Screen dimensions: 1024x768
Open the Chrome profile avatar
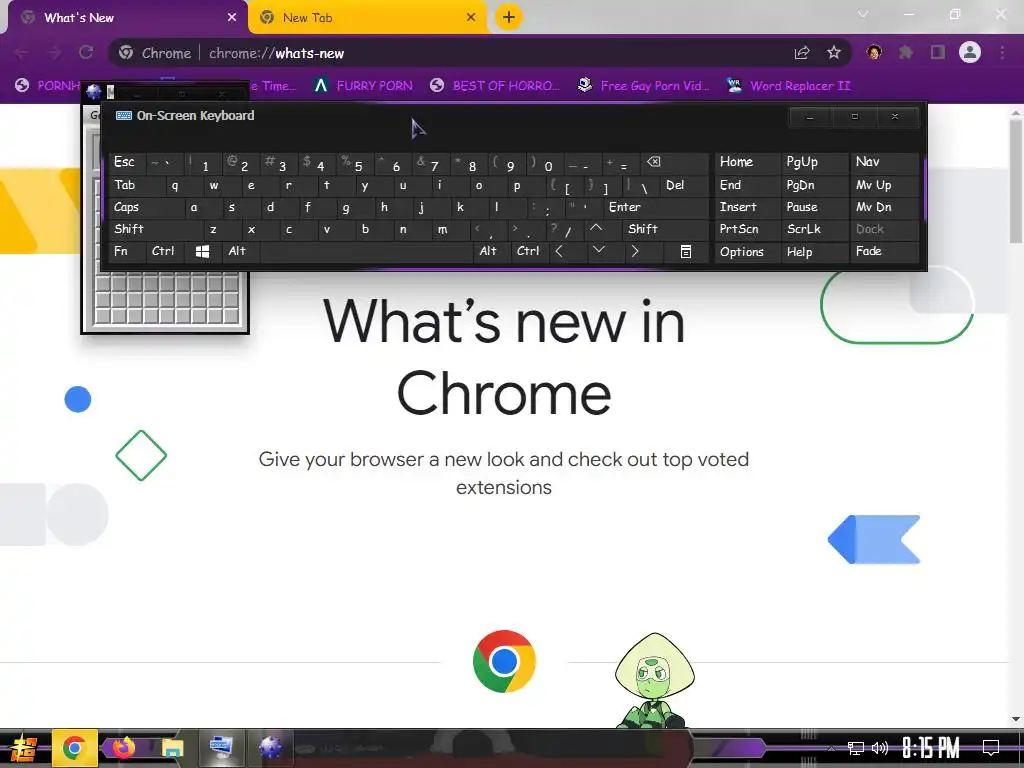[970, 52]
